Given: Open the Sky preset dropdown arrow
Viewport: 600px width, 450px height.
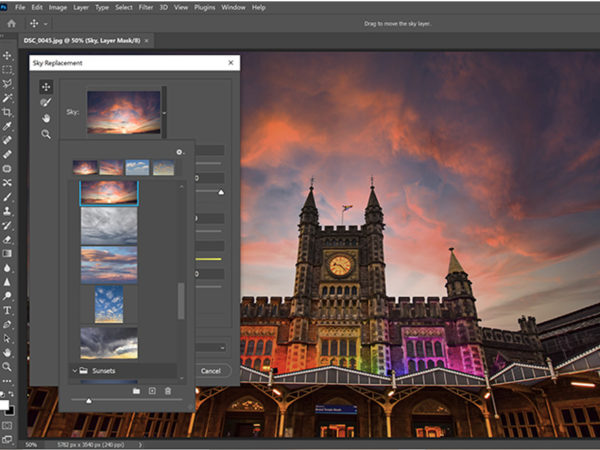Looking at the screenshot, I should click(164, 113).
